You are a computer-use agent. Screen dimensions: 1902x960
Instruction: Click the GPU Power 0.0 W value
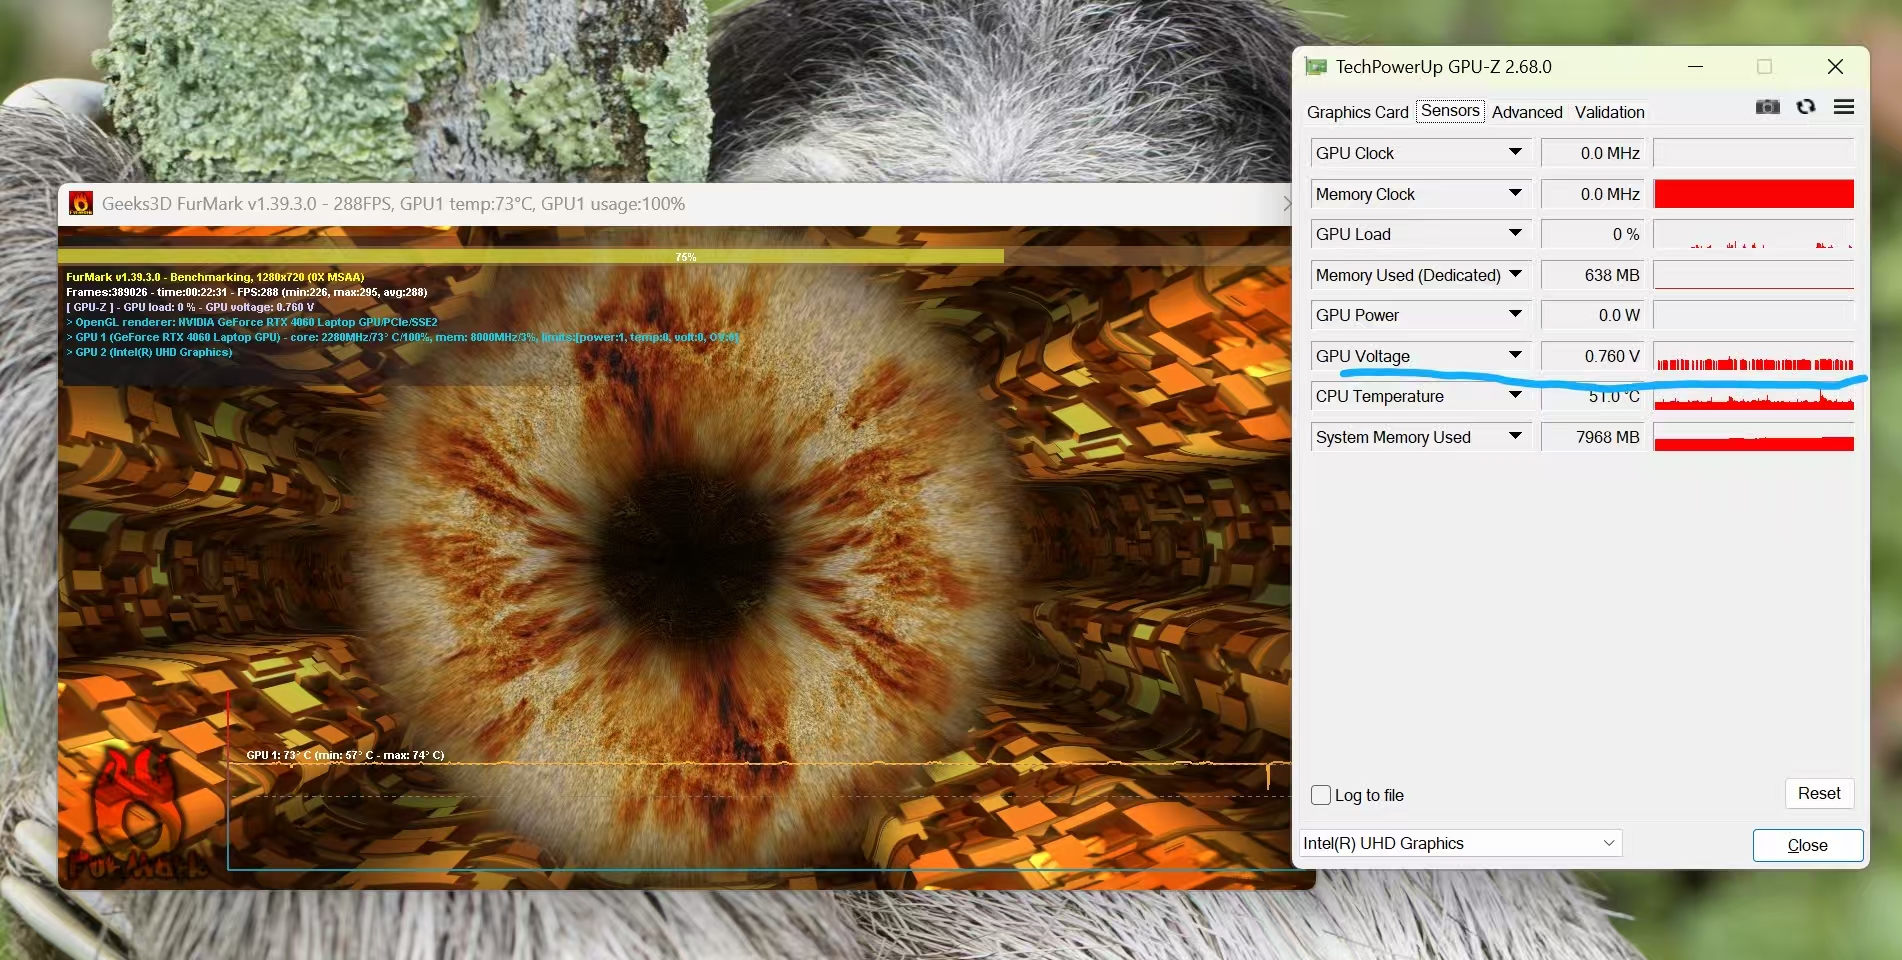pos(1593,315)
